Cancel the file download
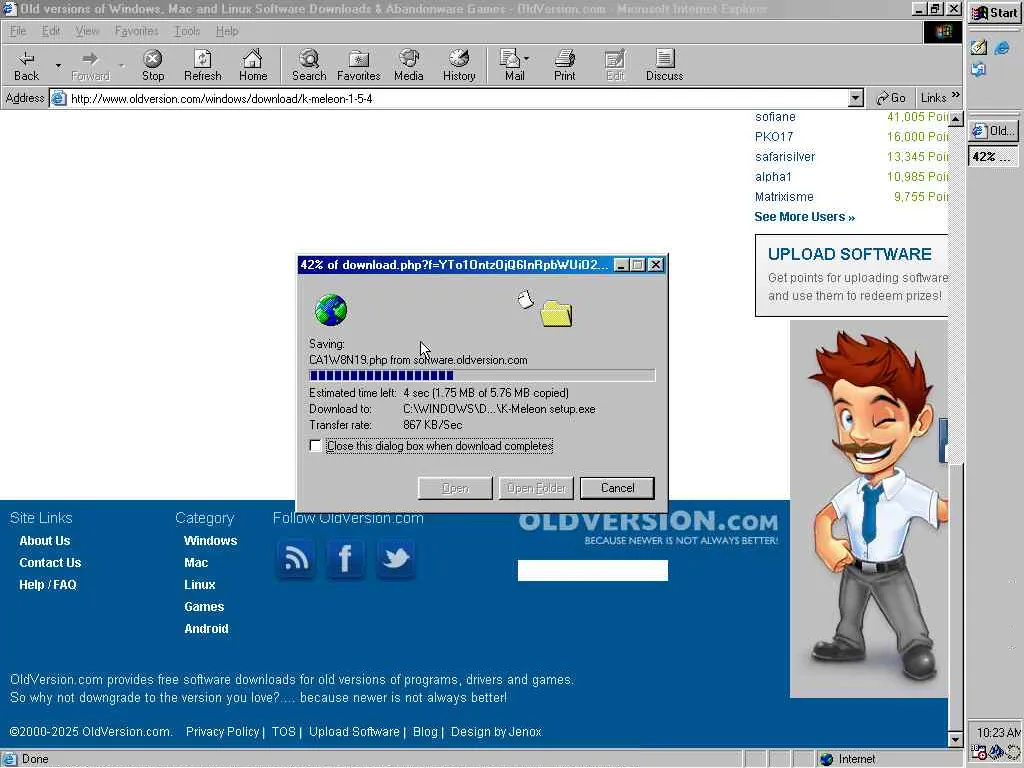1024x768 pixels. click(x=617, y=488)
